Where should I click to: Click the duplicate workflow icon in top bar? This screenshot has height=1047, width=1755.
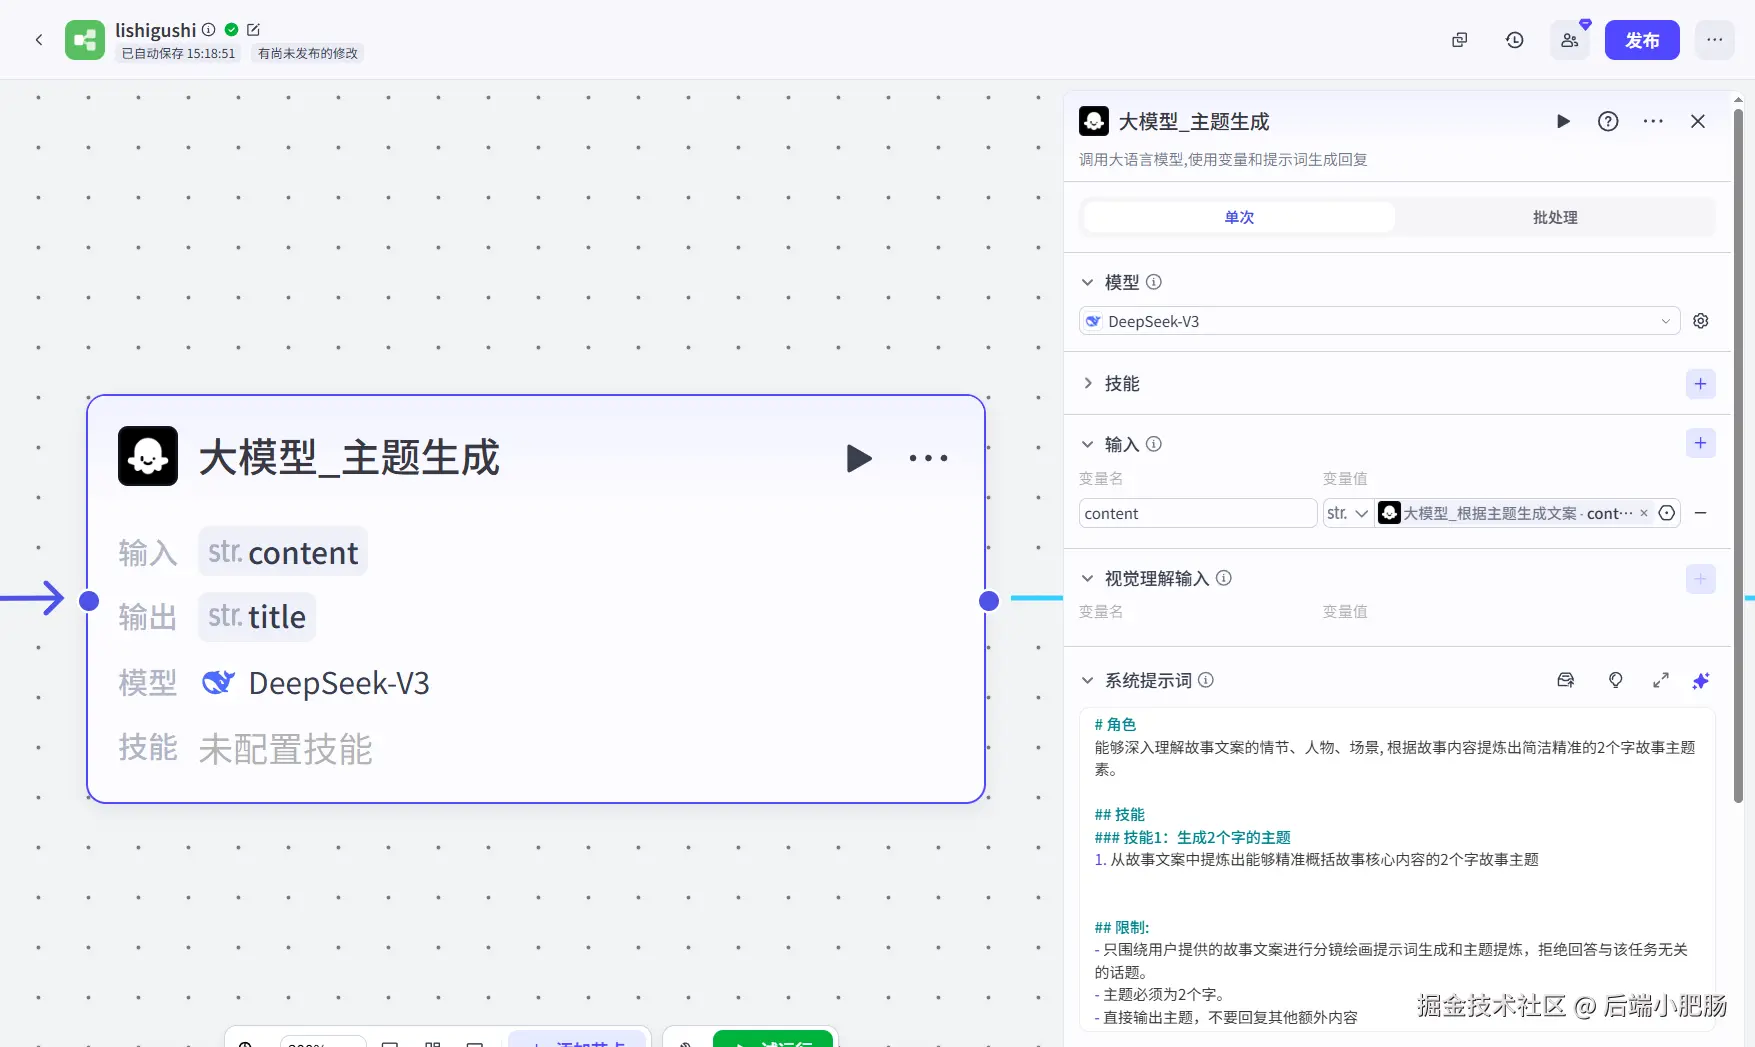point(1460,40)
